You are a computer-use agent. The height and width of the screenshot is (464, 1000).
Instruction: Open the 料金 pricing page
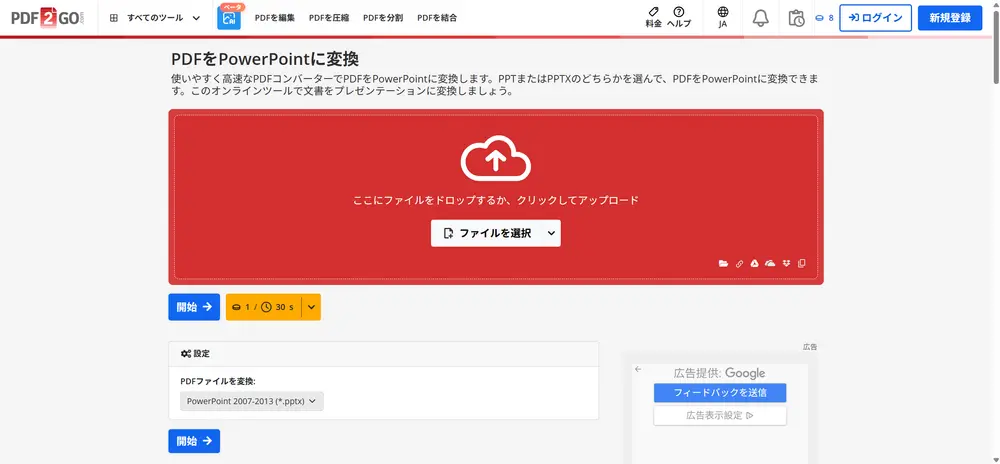point(654,17)
